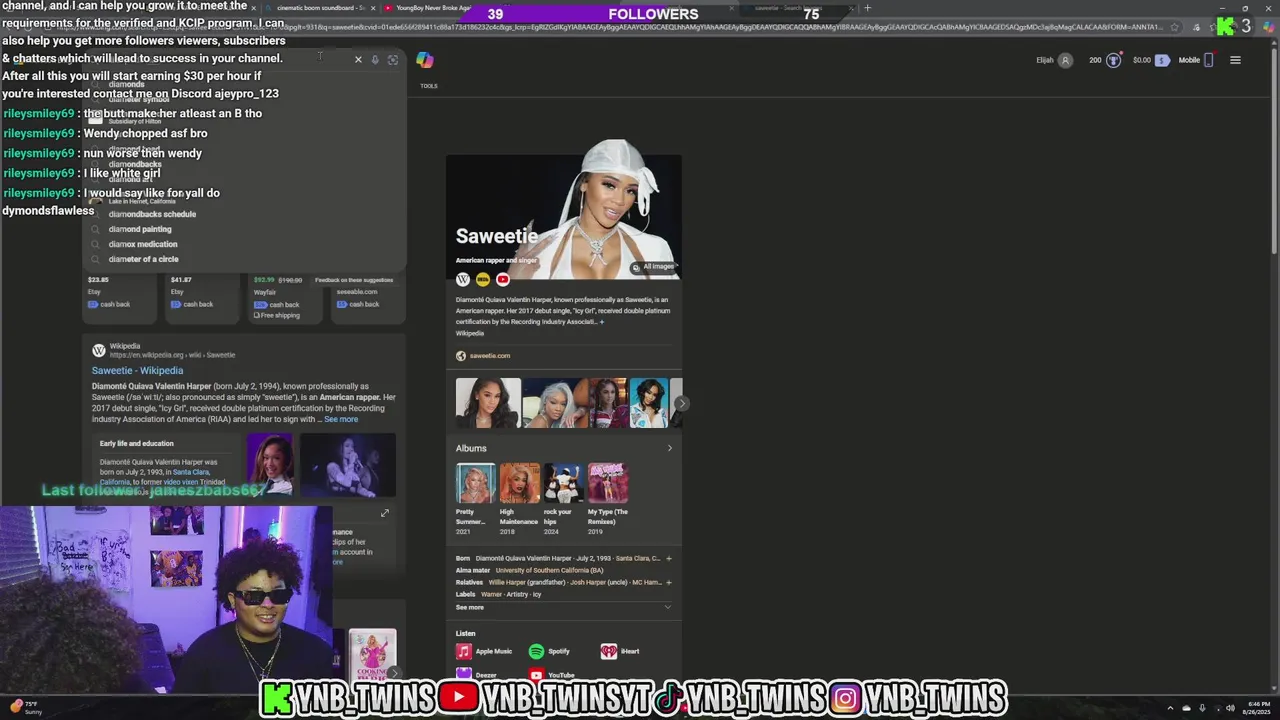
Task: Click the Elijah account avatar icon
Action: [1065, 60]
